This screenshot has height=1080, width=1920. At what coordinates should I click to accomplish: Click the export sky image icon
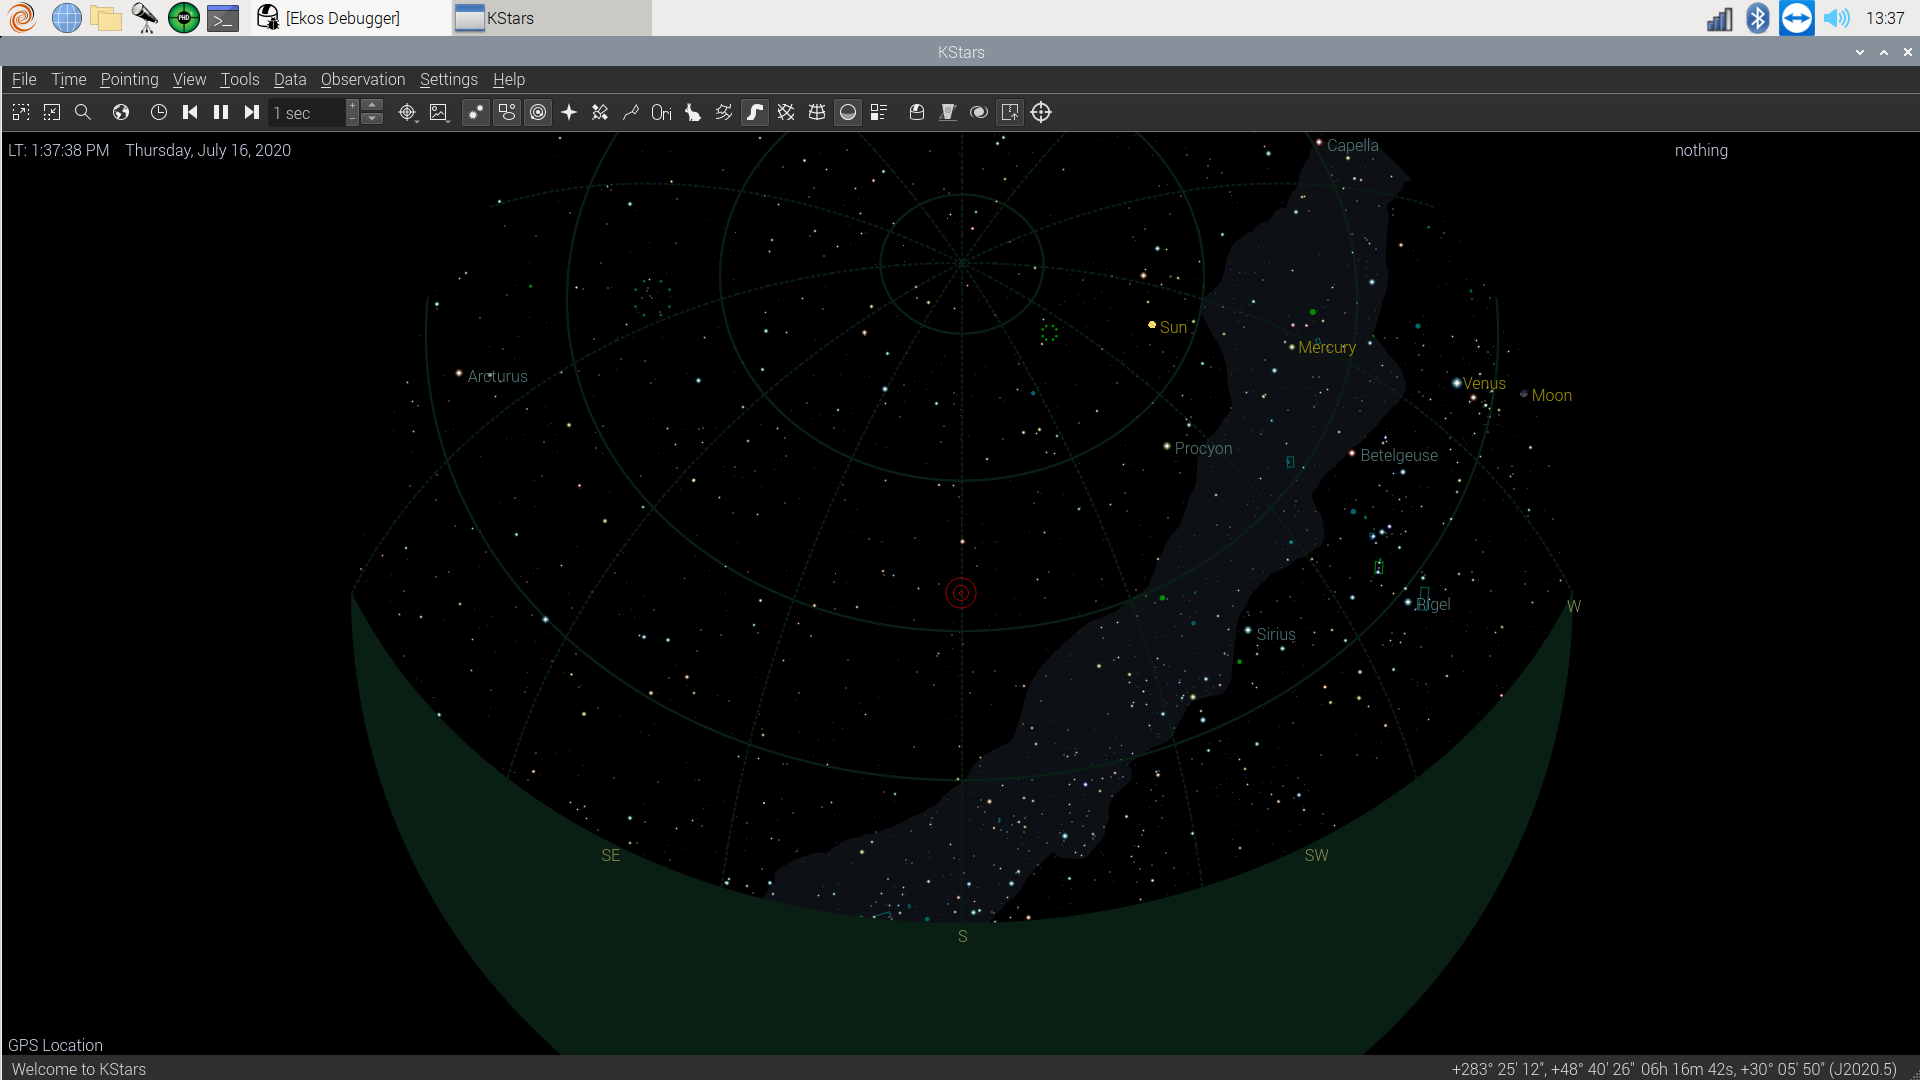1010,113
